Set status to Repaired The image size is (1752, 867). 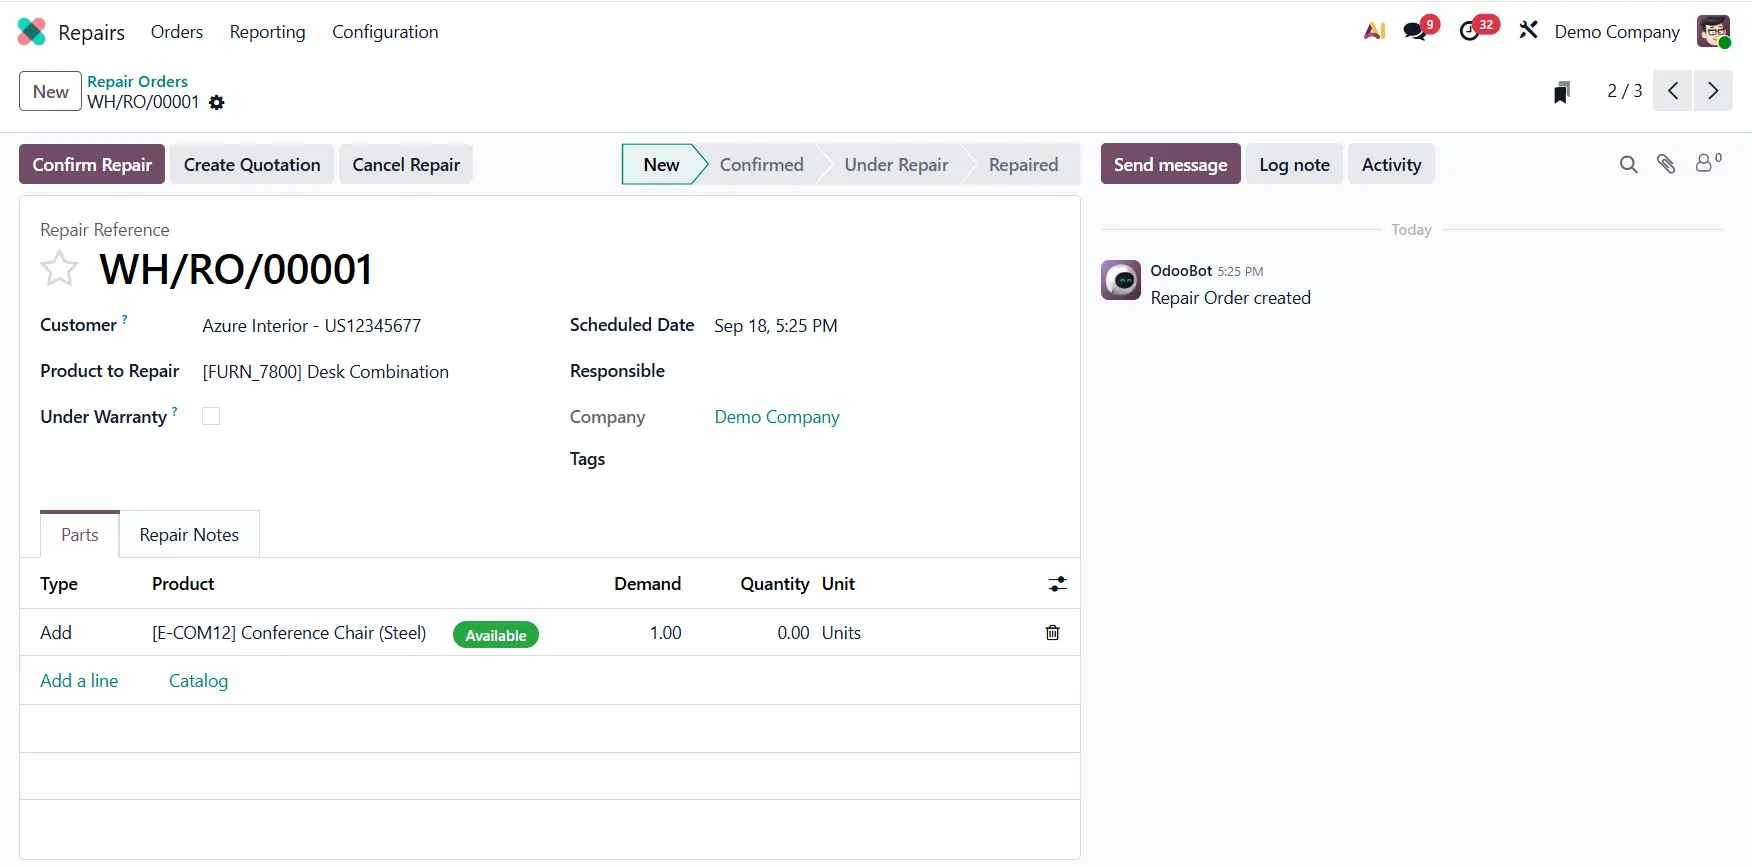(1023, 165)
